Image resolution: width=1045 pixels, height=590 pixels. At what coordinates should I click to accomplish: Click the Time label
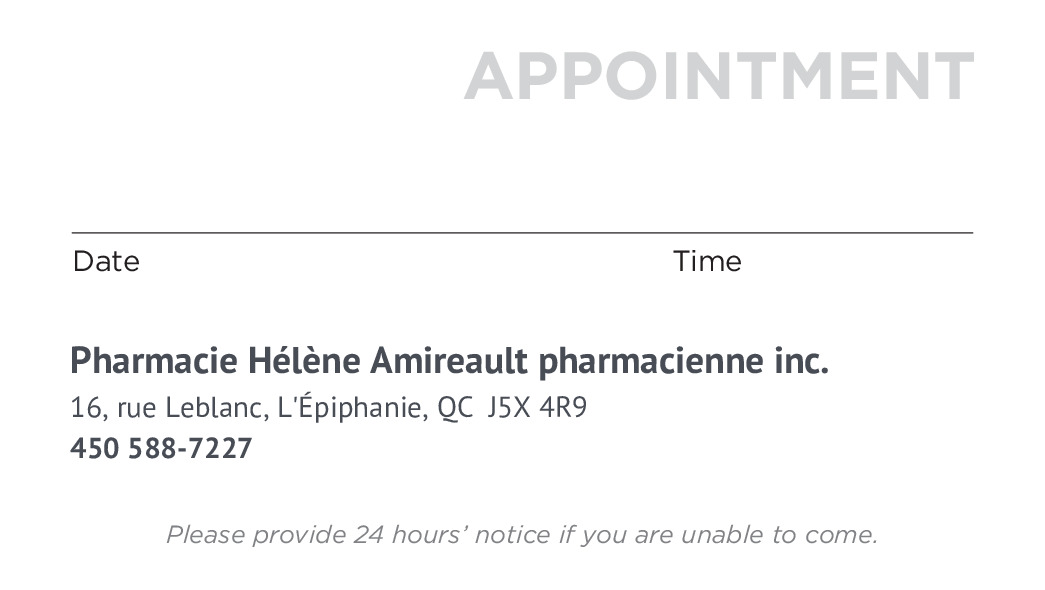tap(707, 262)
